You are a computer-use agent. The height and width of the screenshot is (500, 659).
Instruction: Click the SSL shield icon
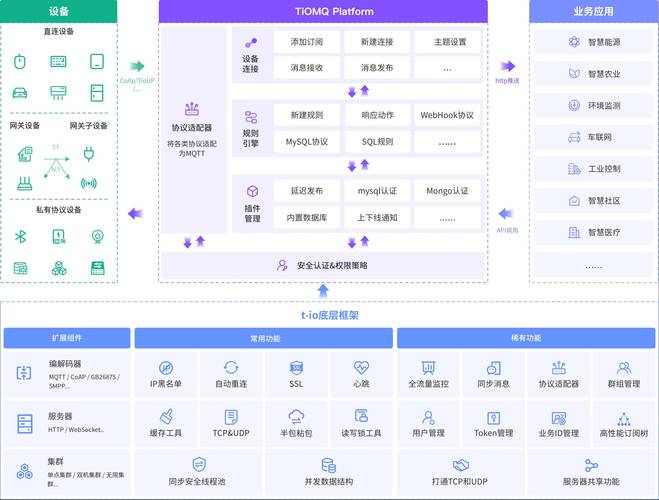click(x=296, y=368)
